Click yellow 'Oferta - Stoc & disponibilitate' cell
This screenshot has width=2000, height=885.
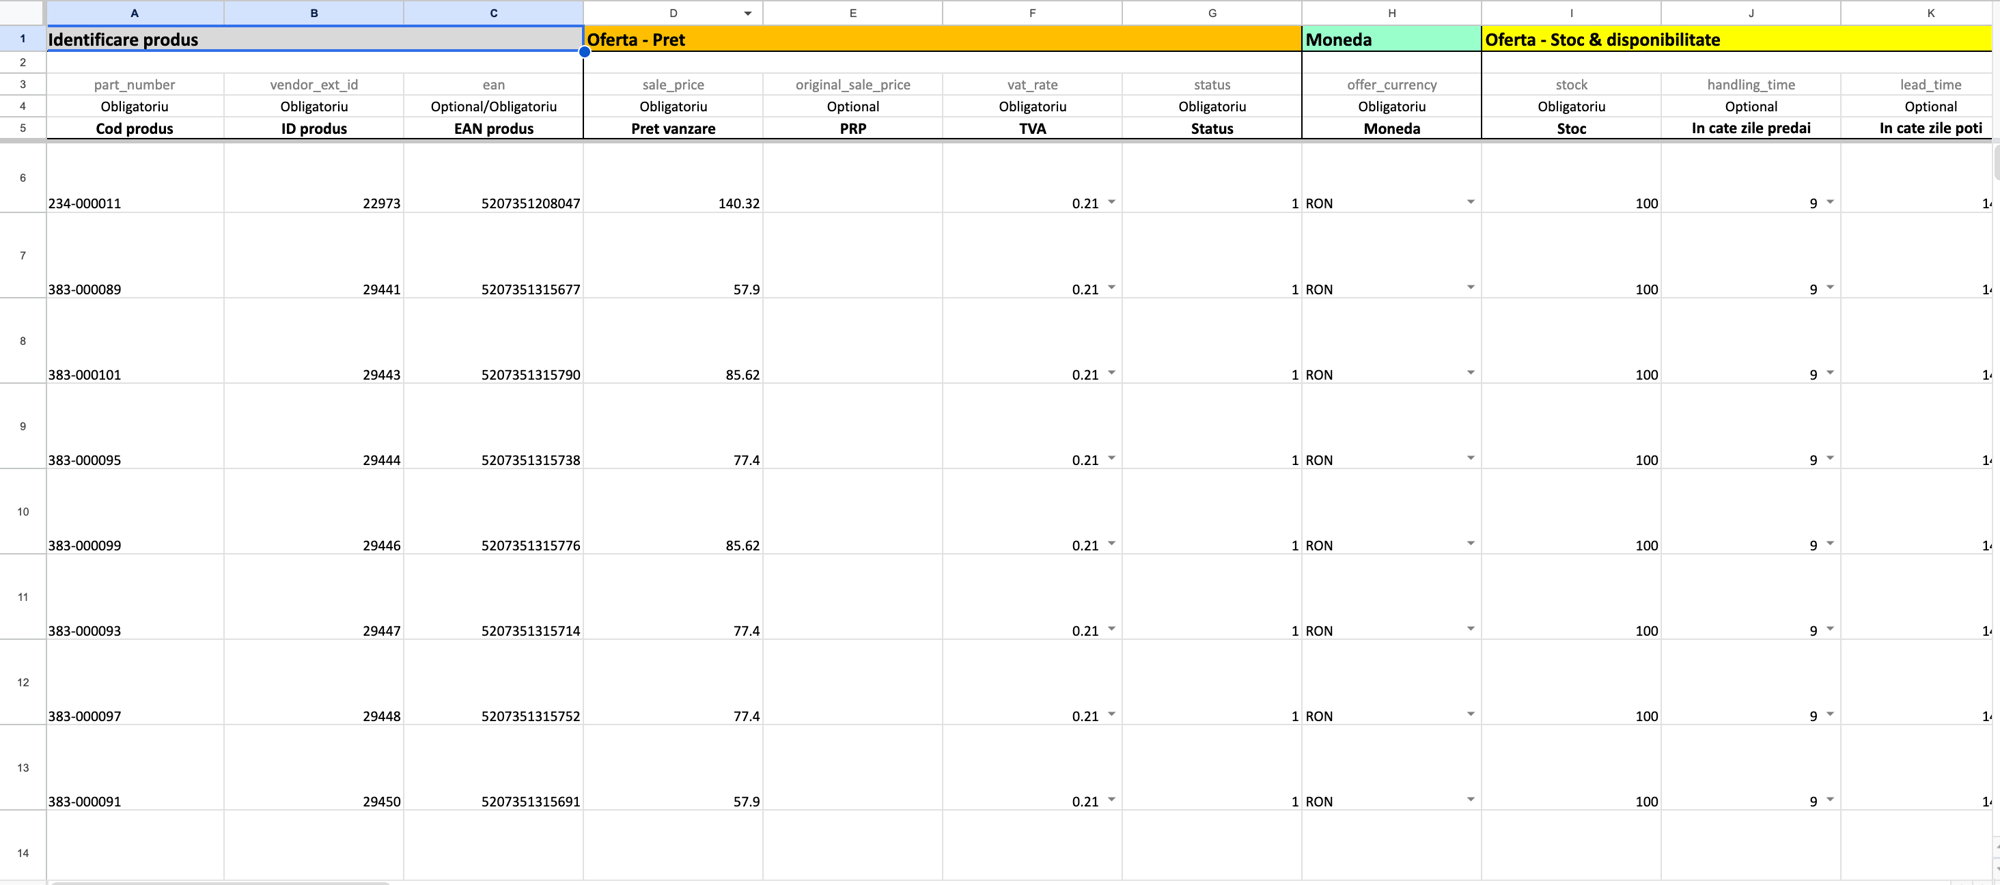1735,40
